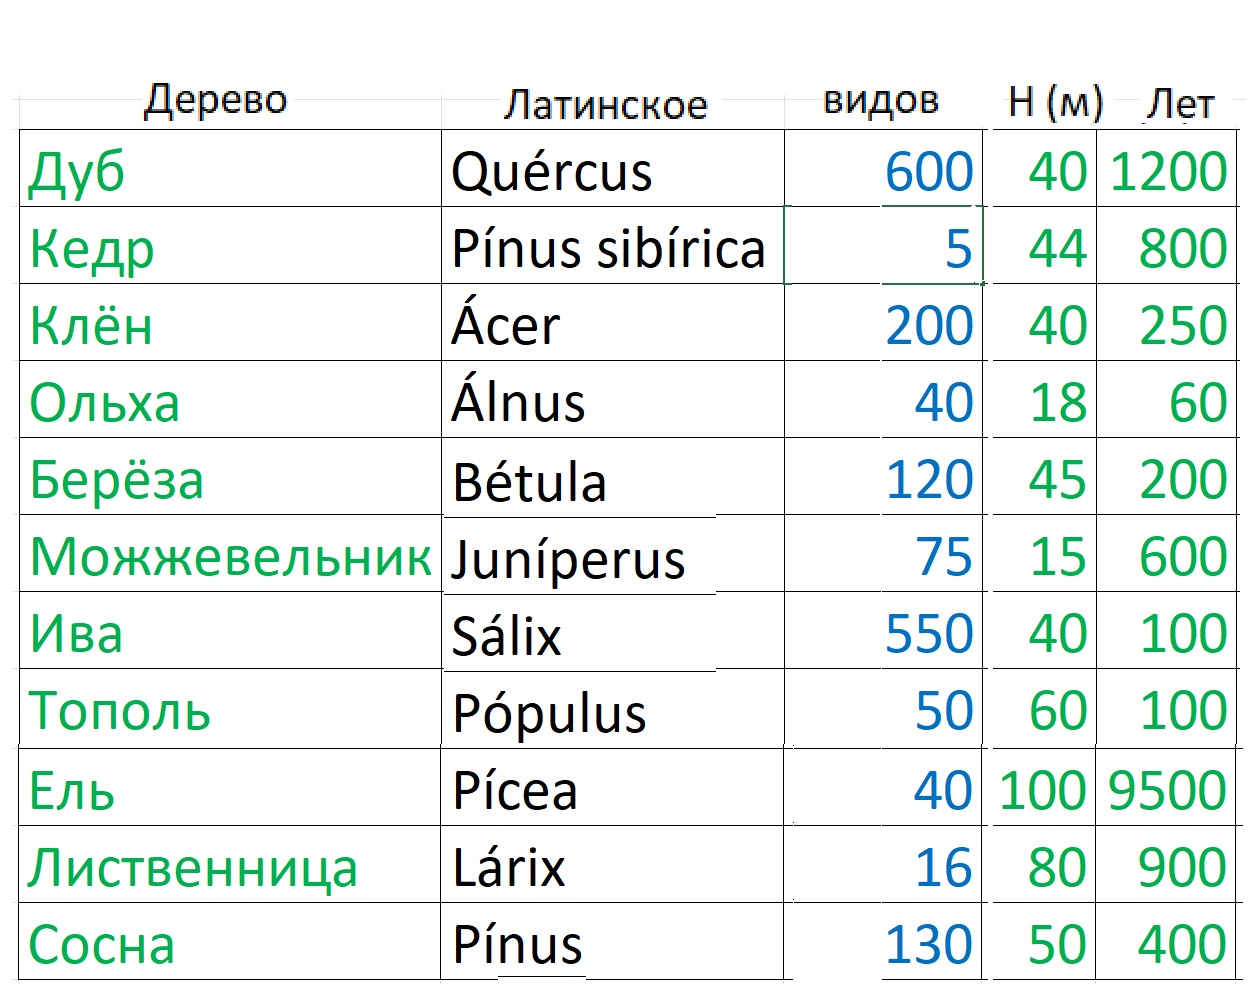This screenshot has width=1252, height=986.
Task: Click the Латинское column header
Action: pos(606,104)
